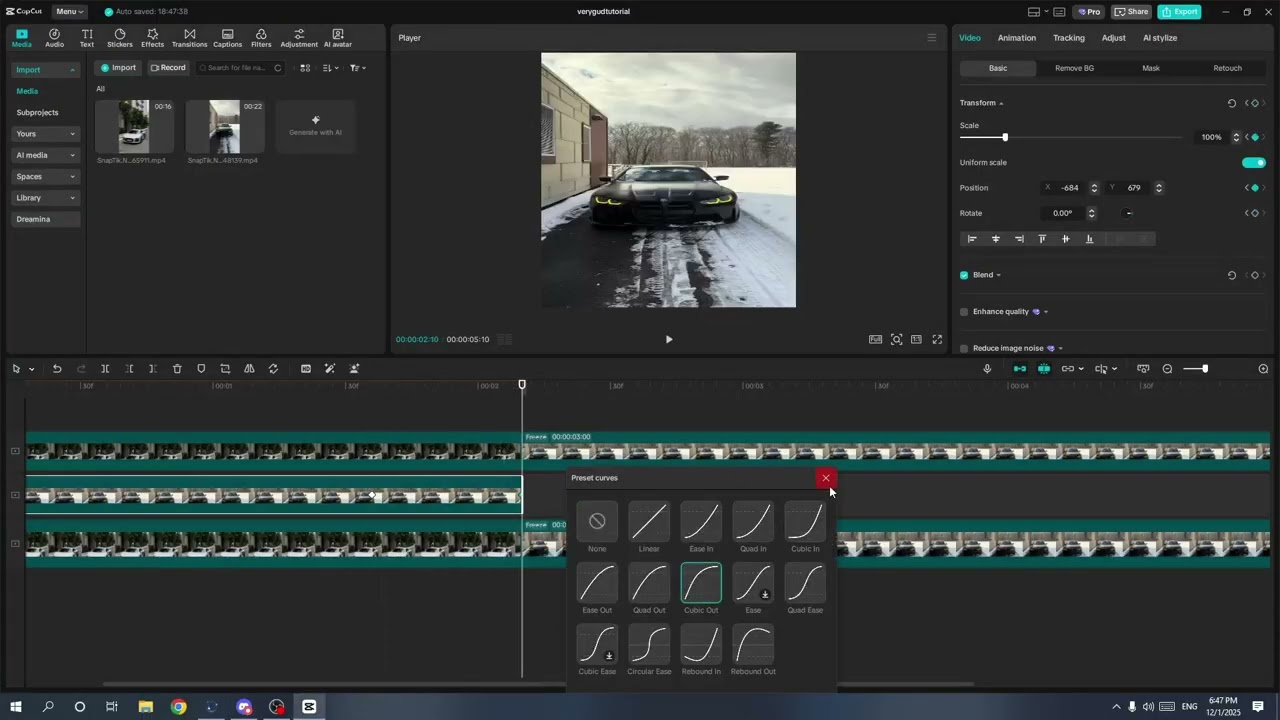Switch to the Animation tab

tap(1016, 38)
